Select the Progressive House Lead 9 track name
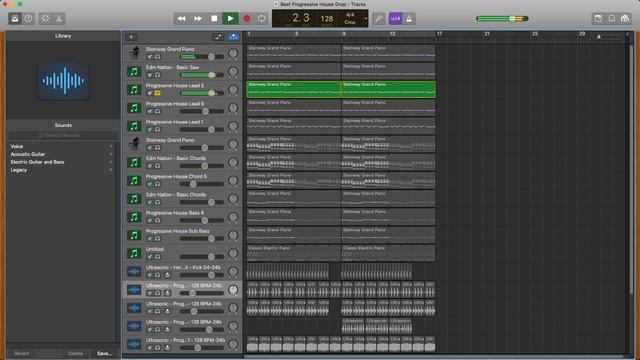 175,104
